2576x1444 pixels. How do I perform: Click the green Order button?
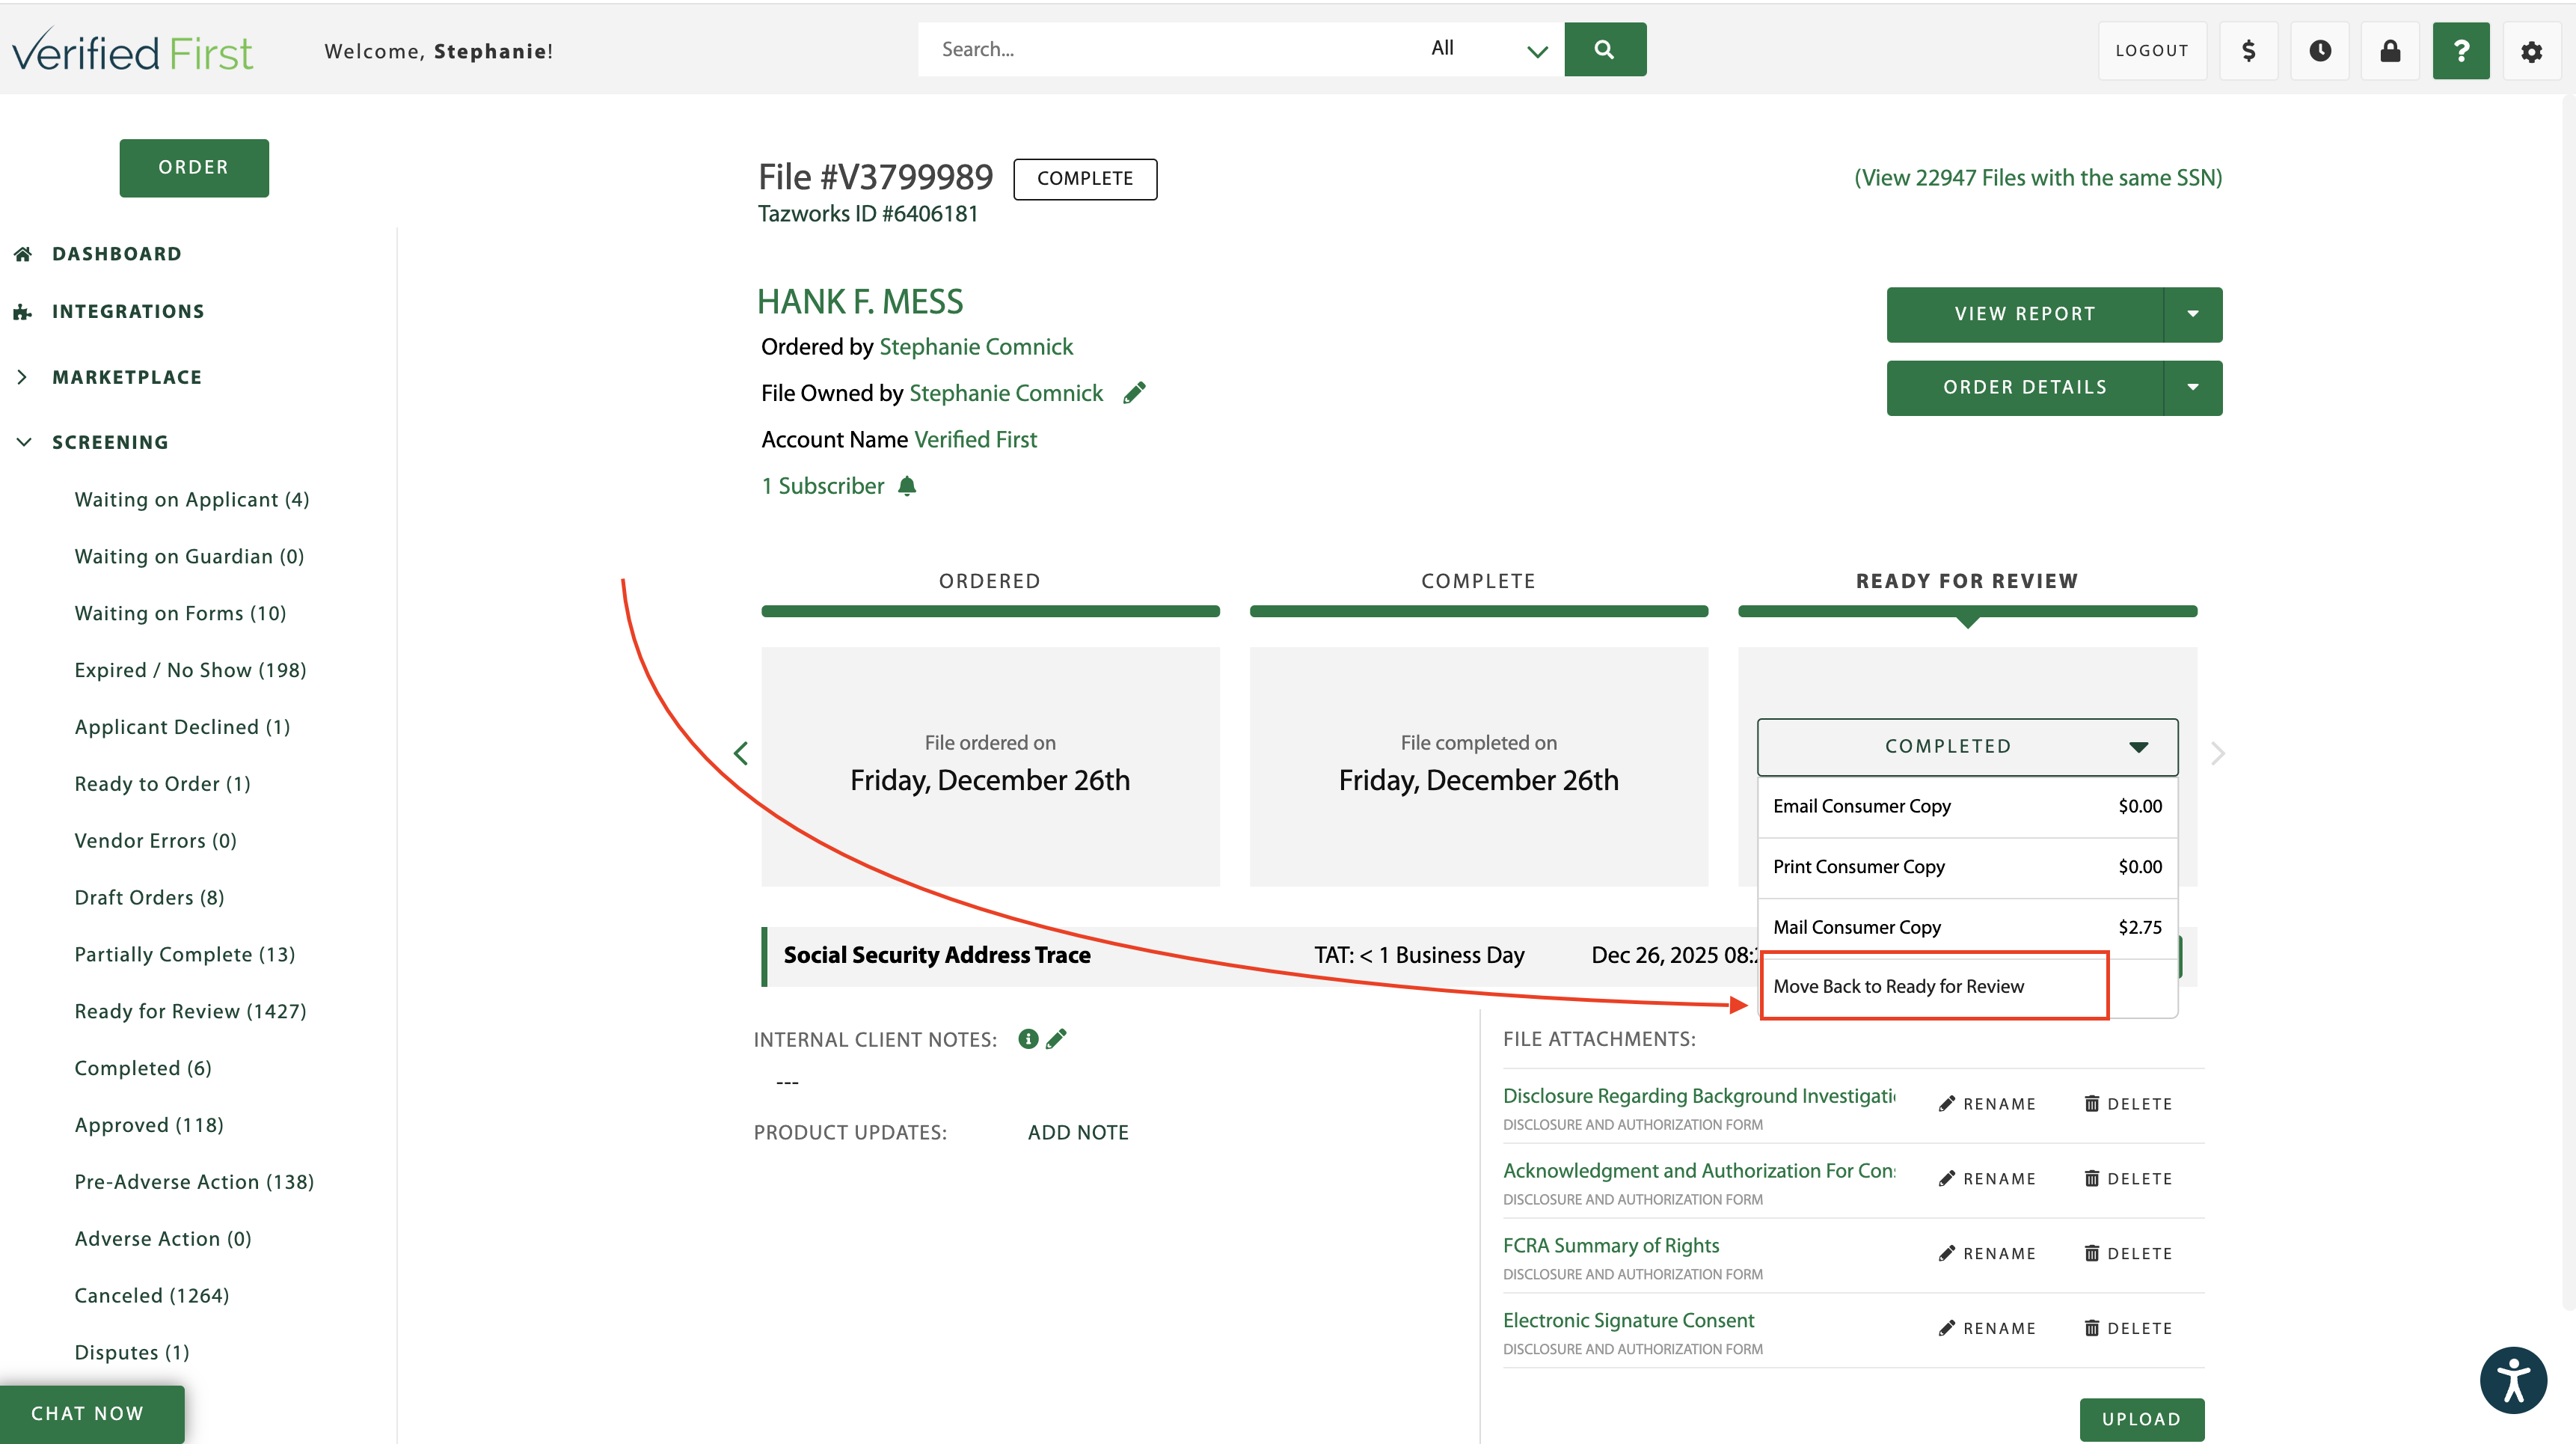[x=194, y=167]
